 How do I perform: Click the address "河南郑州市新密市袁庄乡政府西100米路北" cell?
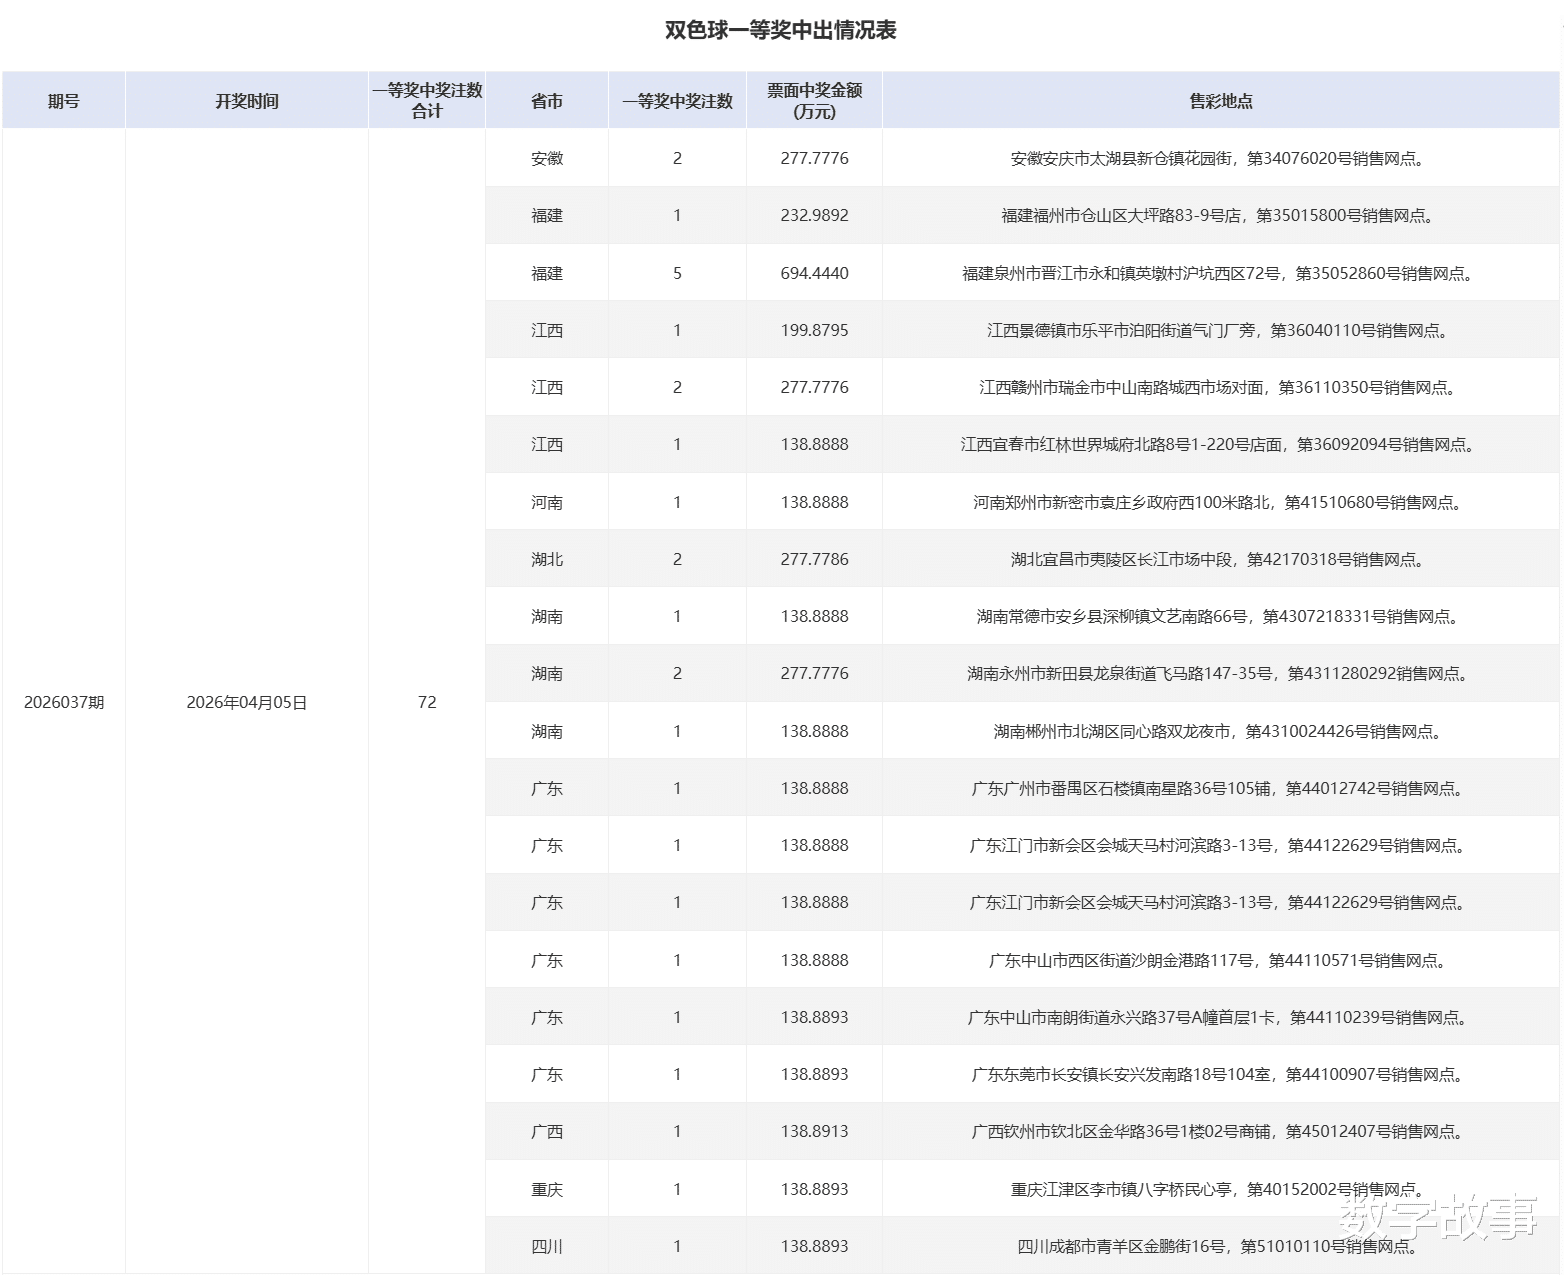tap(1221, 502)
